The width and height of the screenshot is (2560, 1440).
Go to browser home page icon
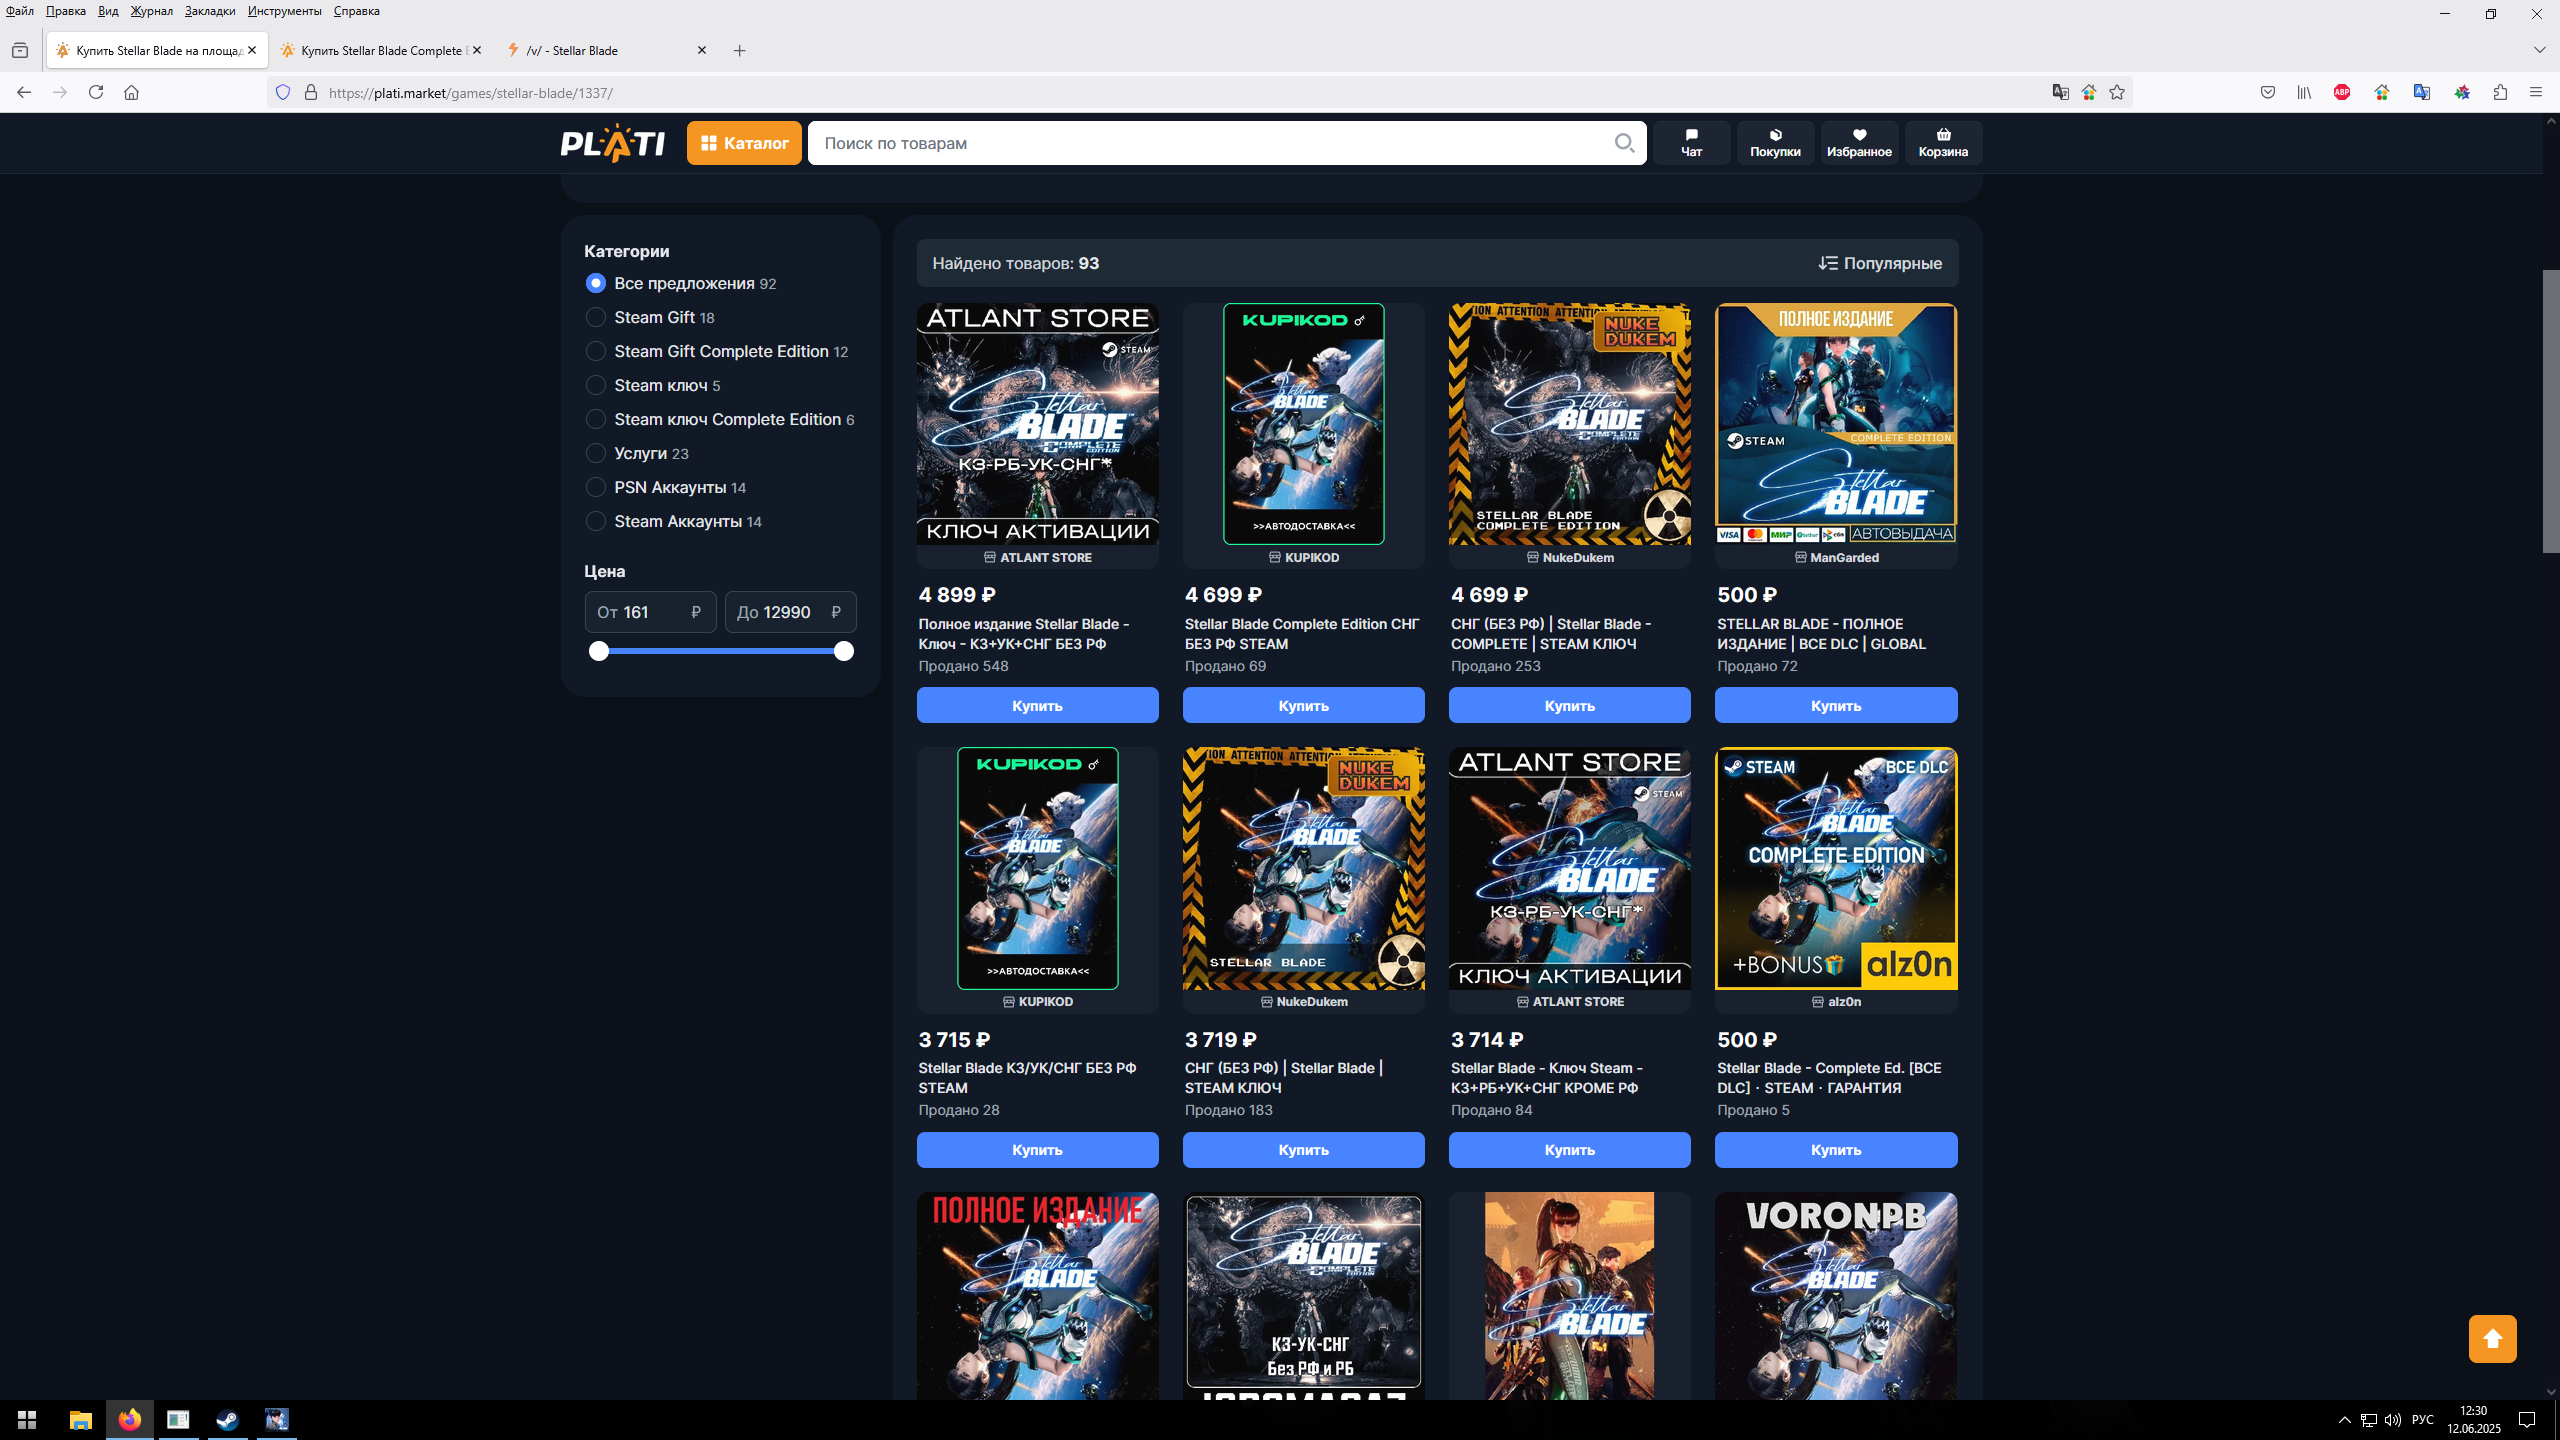click(131, 92)
